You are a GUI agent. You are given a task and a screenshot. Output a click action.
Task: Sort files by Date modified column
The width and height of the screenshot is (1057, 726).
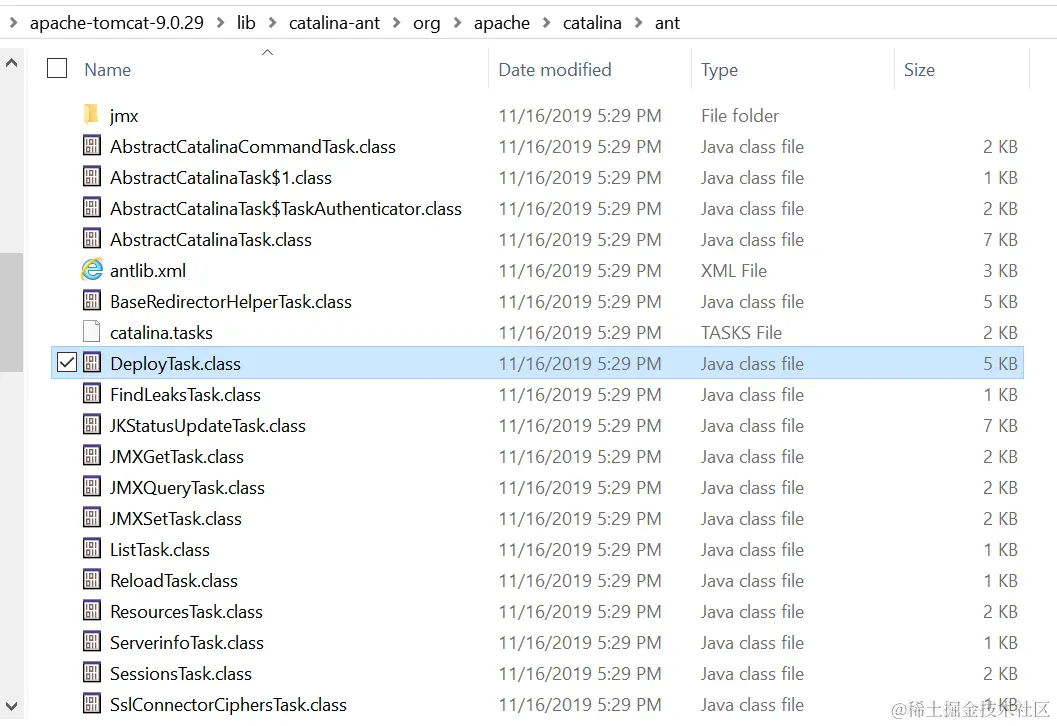555,69
